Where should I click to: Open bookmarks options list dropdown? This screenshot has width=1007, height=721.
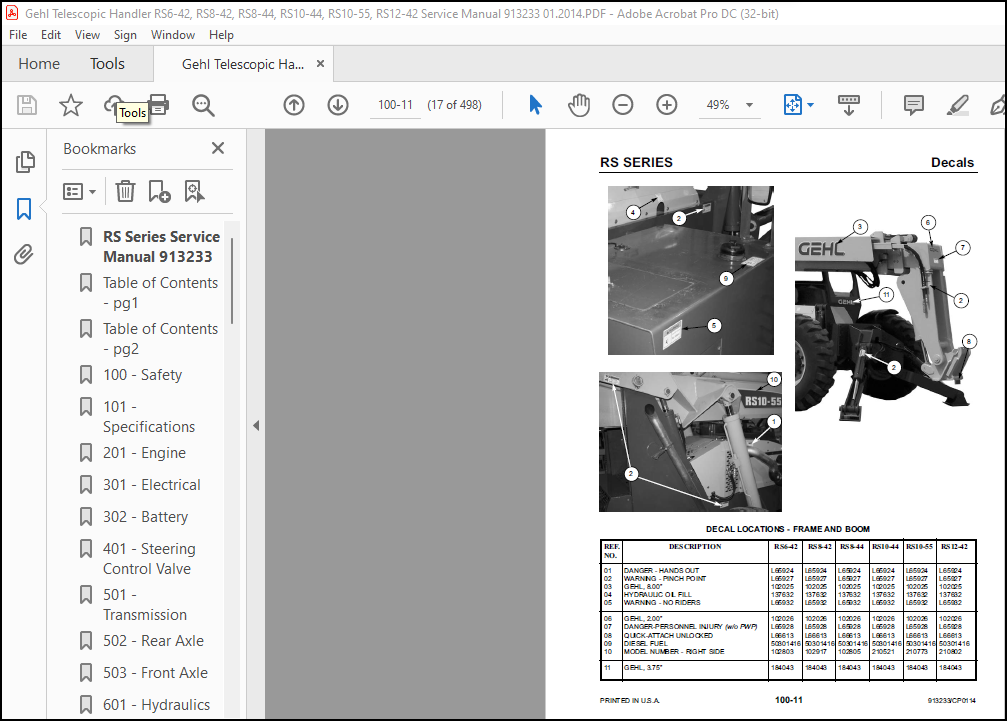[80, 191]
